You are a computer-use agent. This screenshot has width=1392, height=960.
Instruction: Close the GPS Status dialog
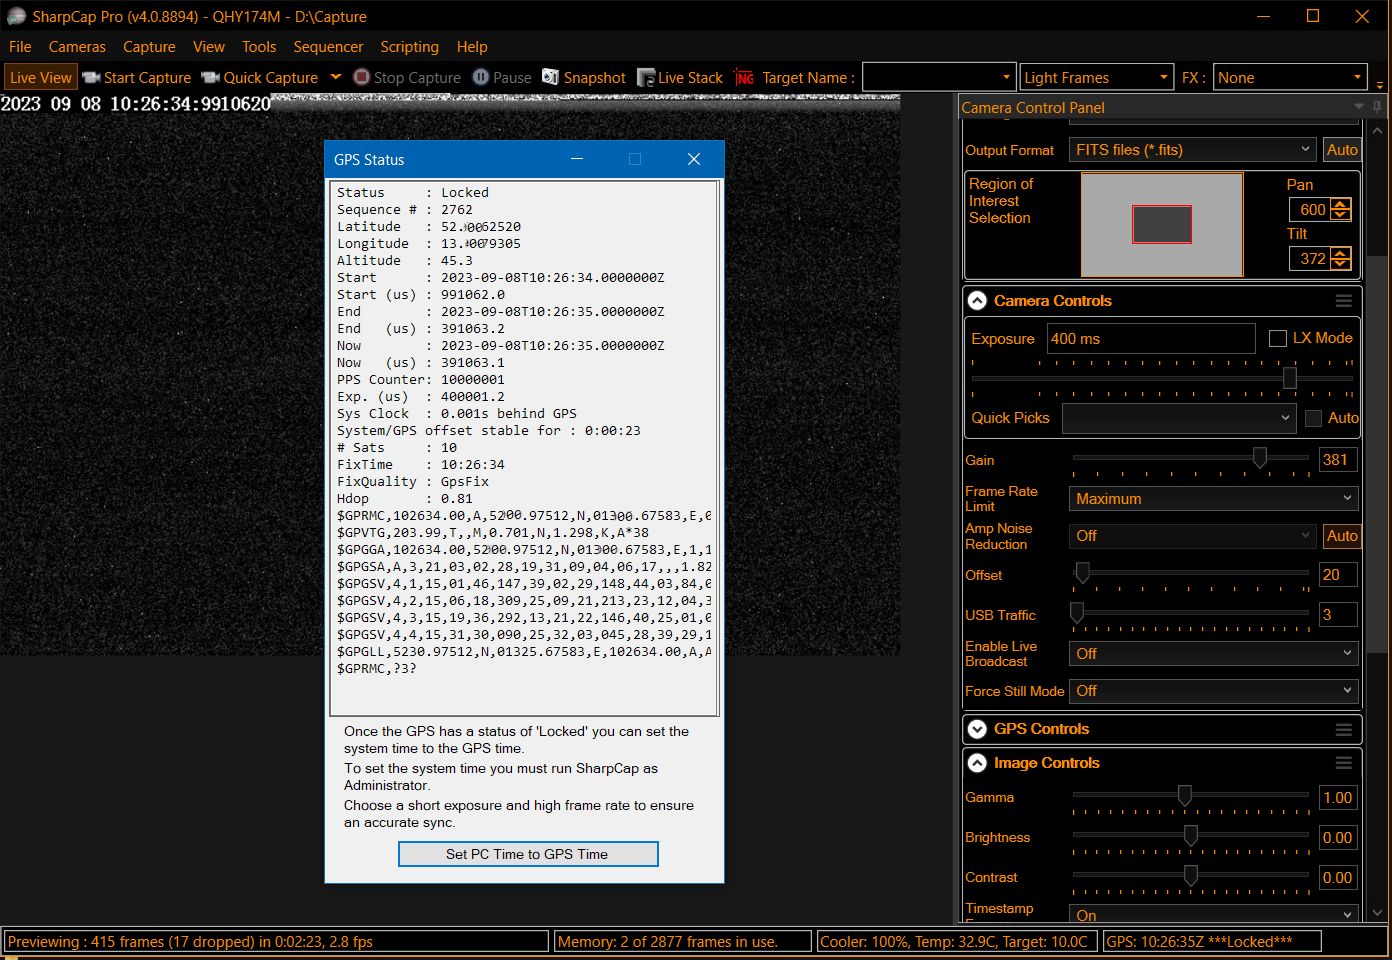point(694,159)
